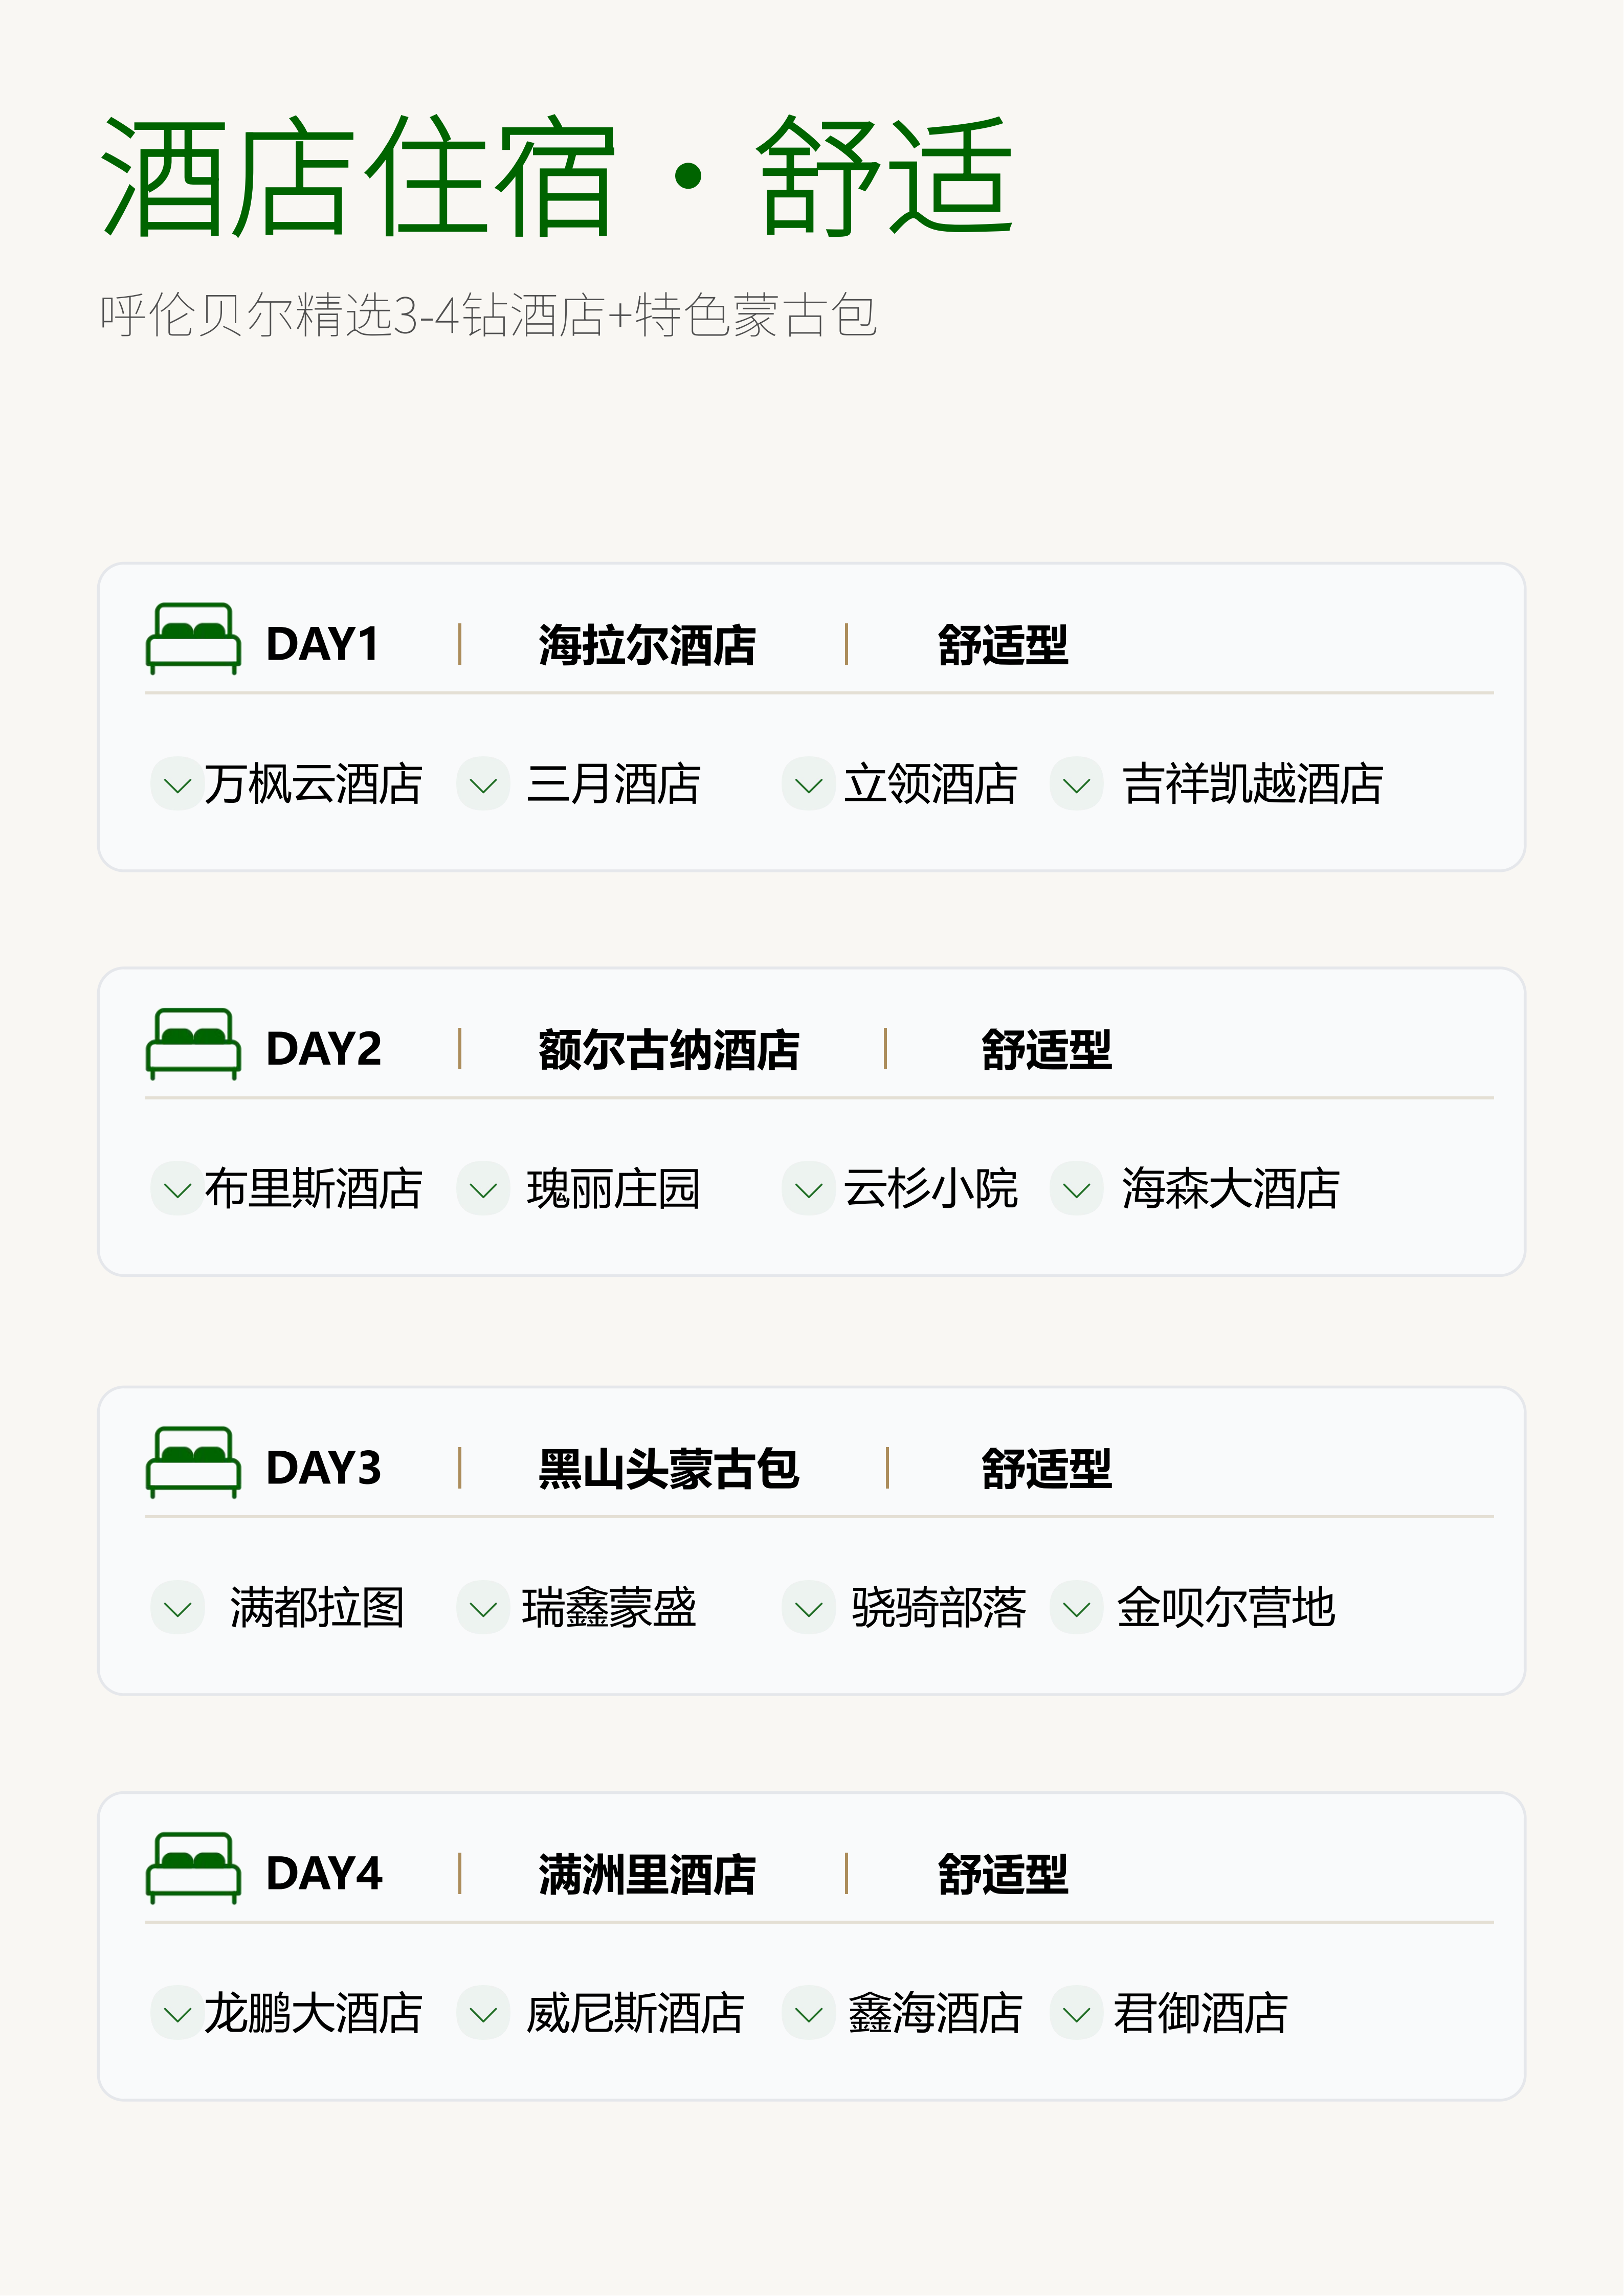The image size is (1624, 2296).
Task: Click the bed icon beside DAY4
Action: pyautogui.click(x=193, y=1868)
